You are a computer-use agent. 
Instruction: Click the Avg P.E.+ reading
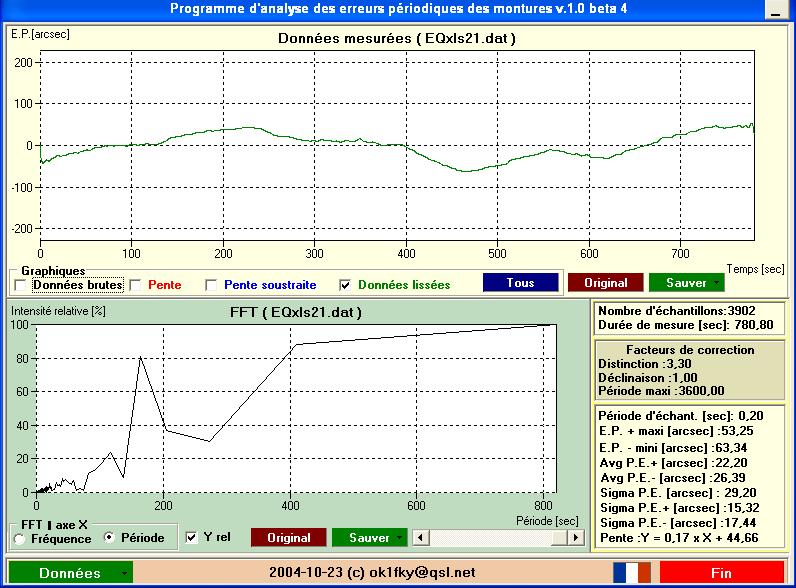click(x=674, y=463)
